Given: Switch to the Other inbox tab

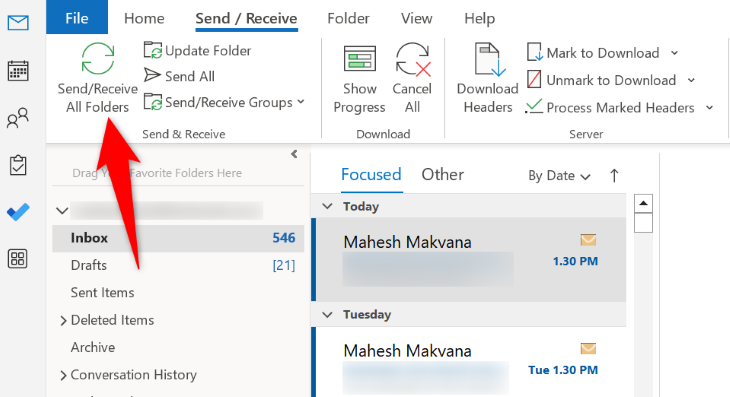Looking at the screenshot, I should click(x=443, y=175).
